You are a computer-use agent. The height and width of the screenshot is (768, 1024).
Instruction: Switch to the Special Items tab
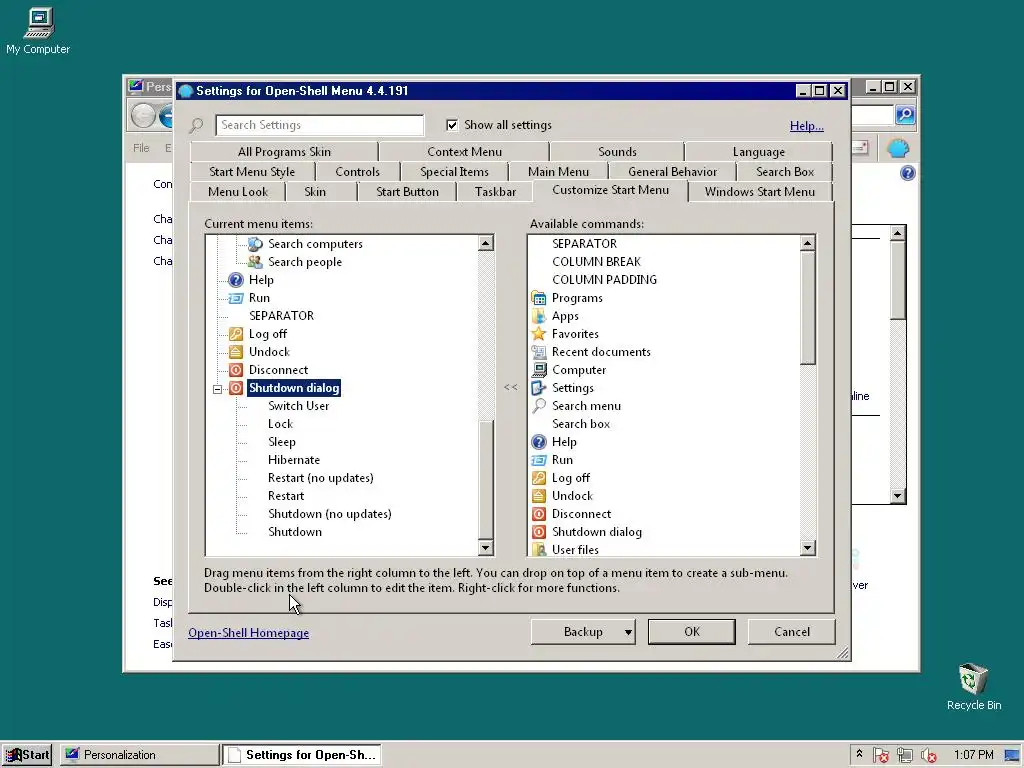click(x=455, y=172)
